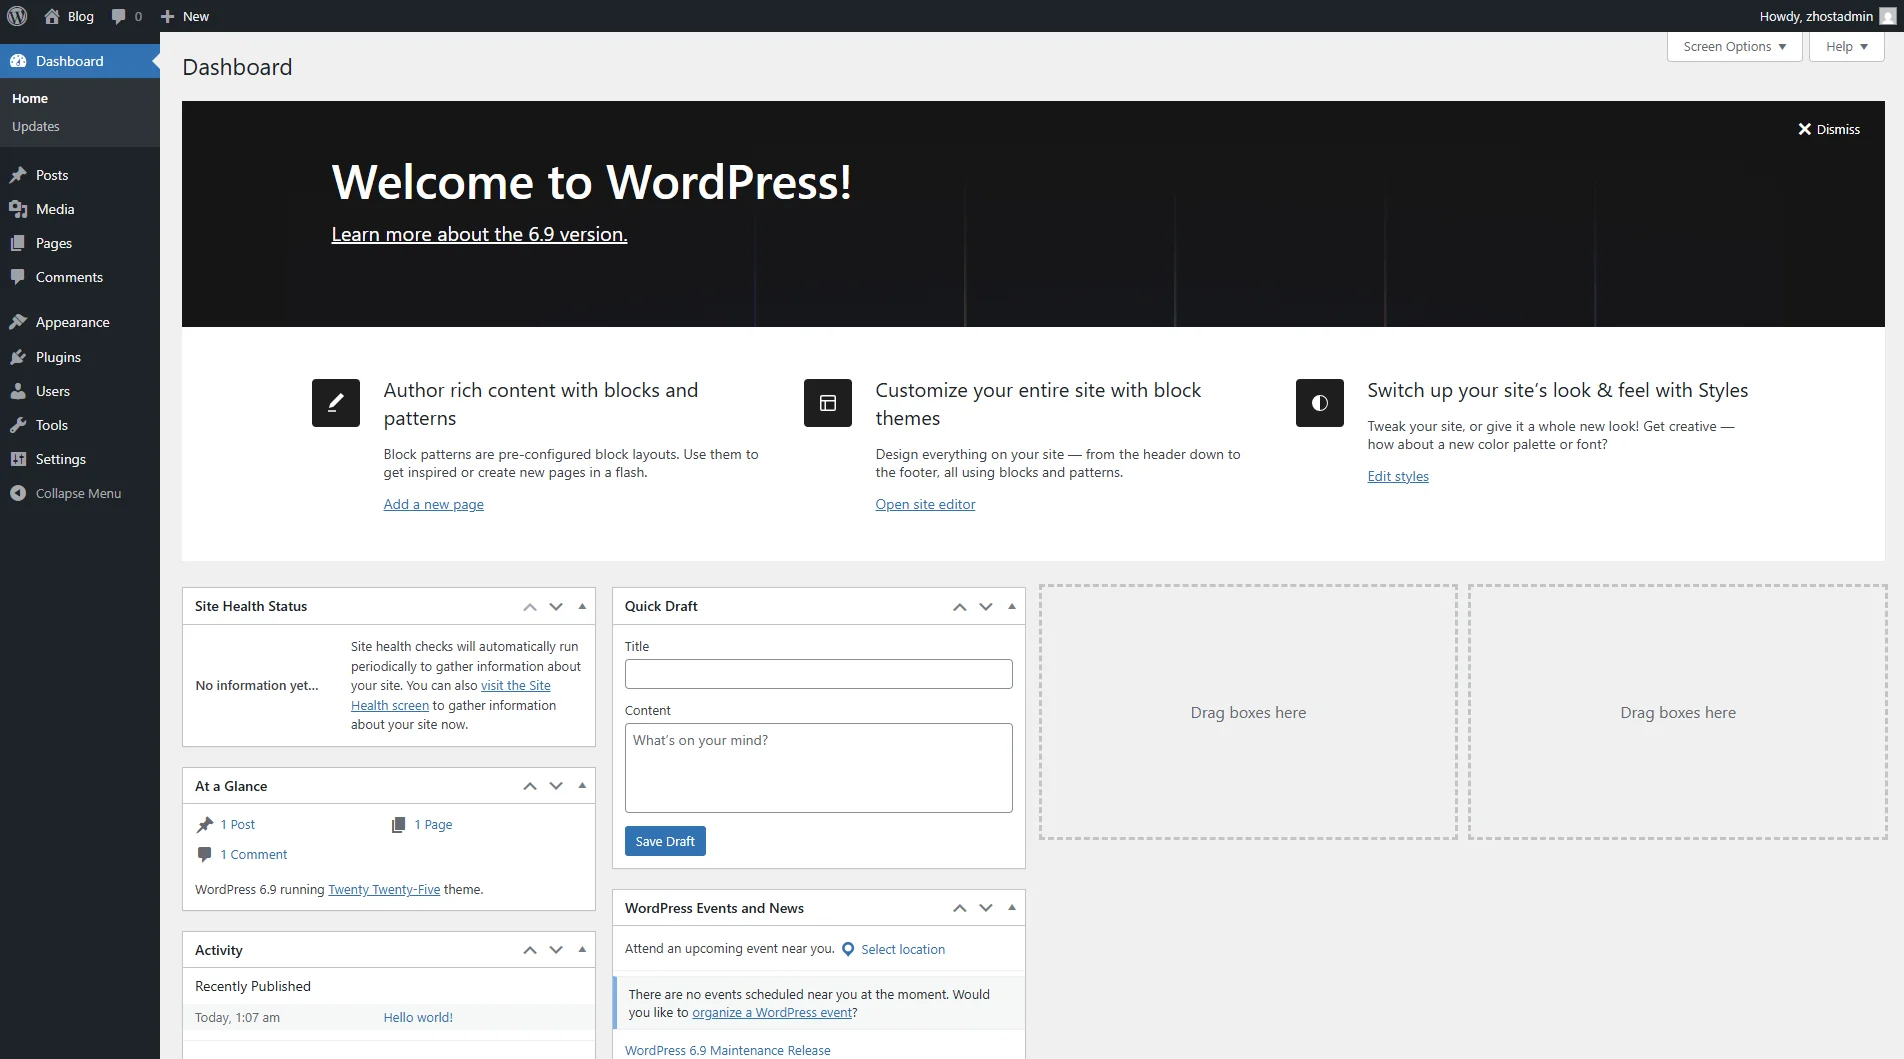Click the Appearance paintbrush icon
The width and height of the screenshot is (1904, 1059).
coord(18,322)
